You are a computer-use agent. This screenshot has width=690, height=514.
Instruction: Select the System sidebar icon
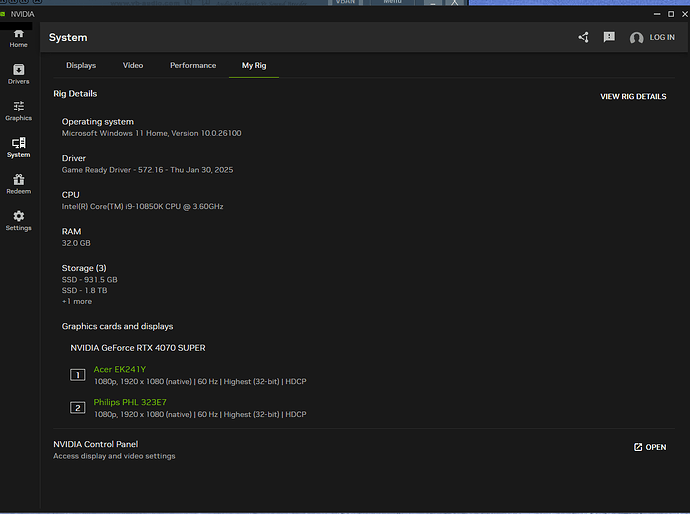tap(18, 148)
